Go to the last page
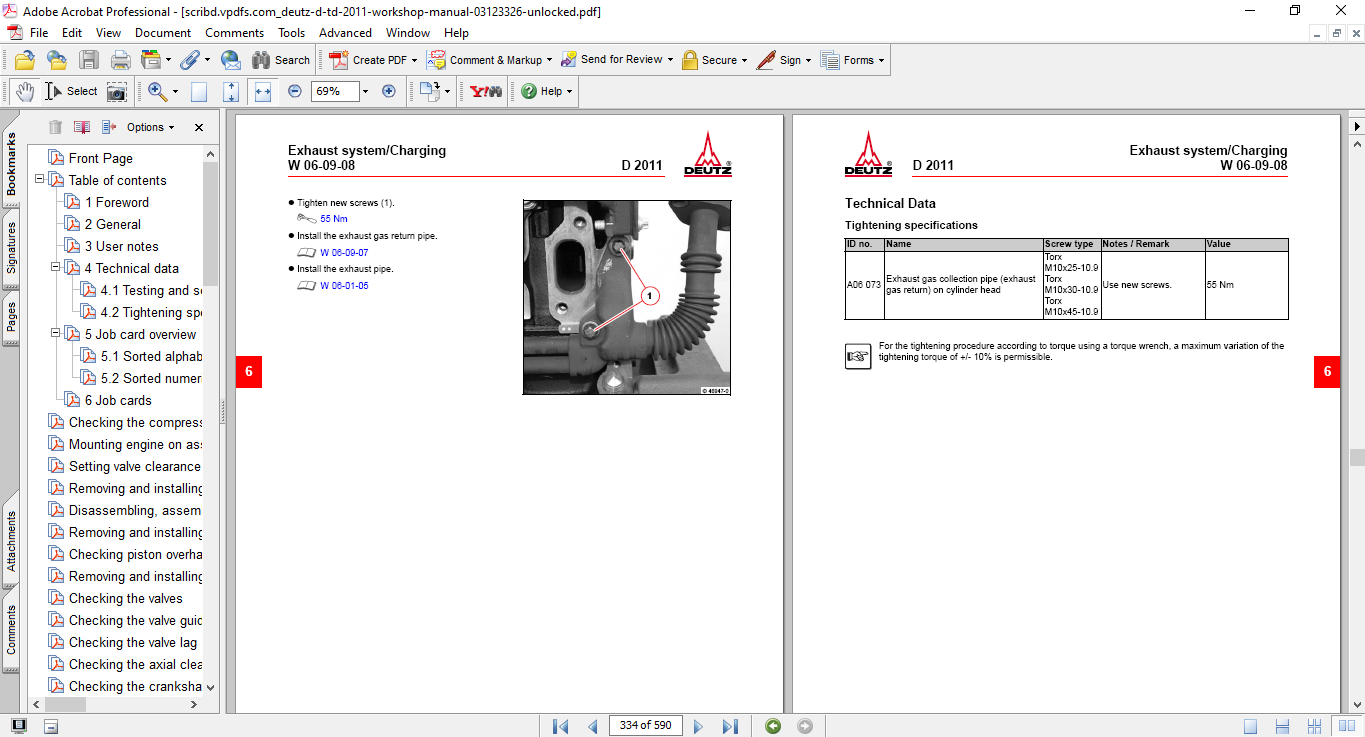This screenshot has height=737, width=1365. pyautogui.click(x=730, y=725)
